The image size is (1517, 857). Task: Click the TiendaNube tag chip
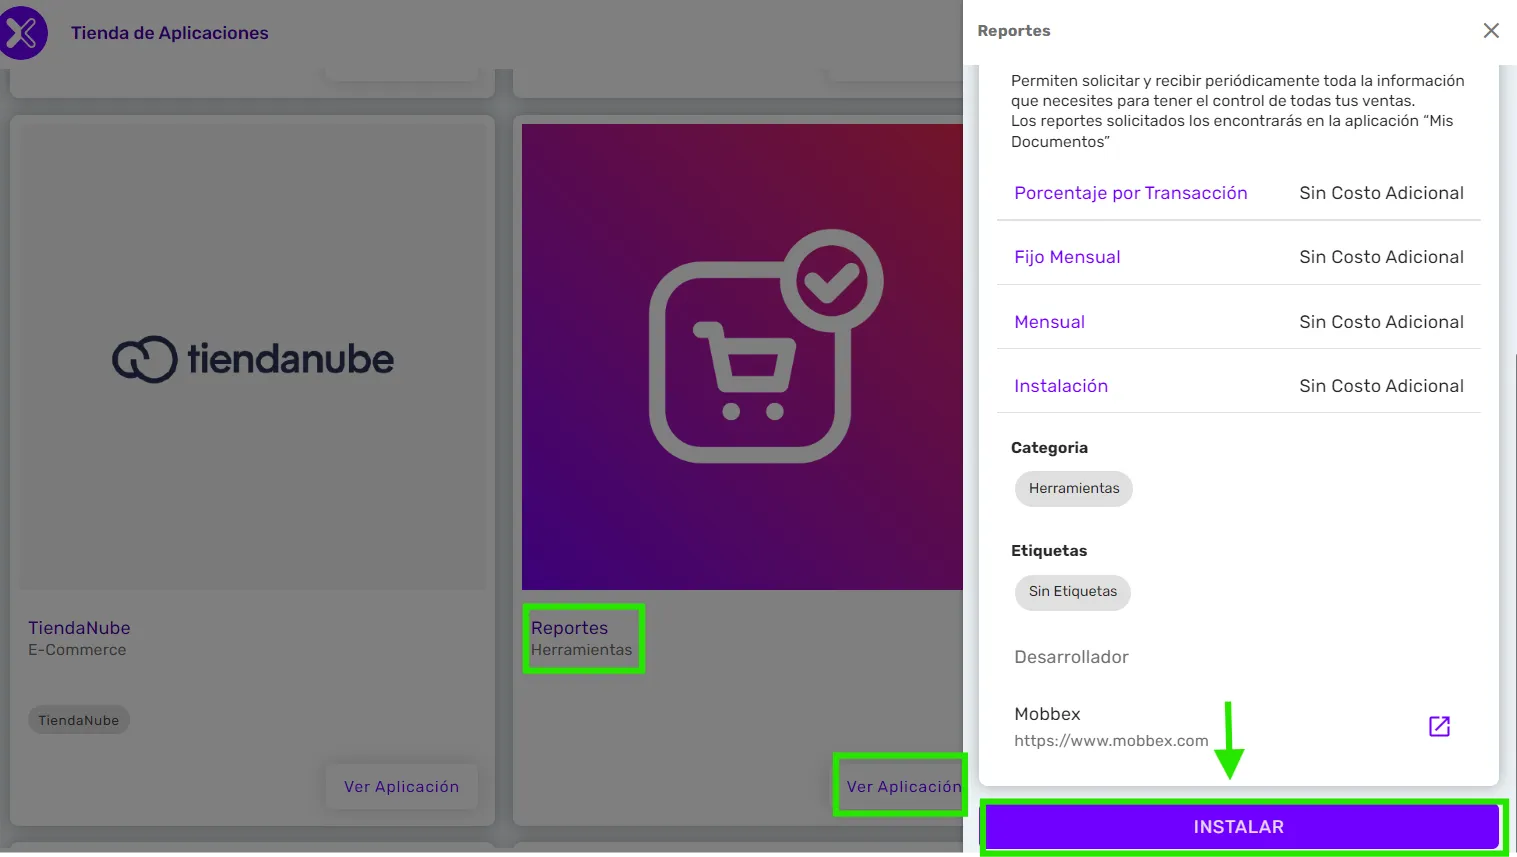79,720
